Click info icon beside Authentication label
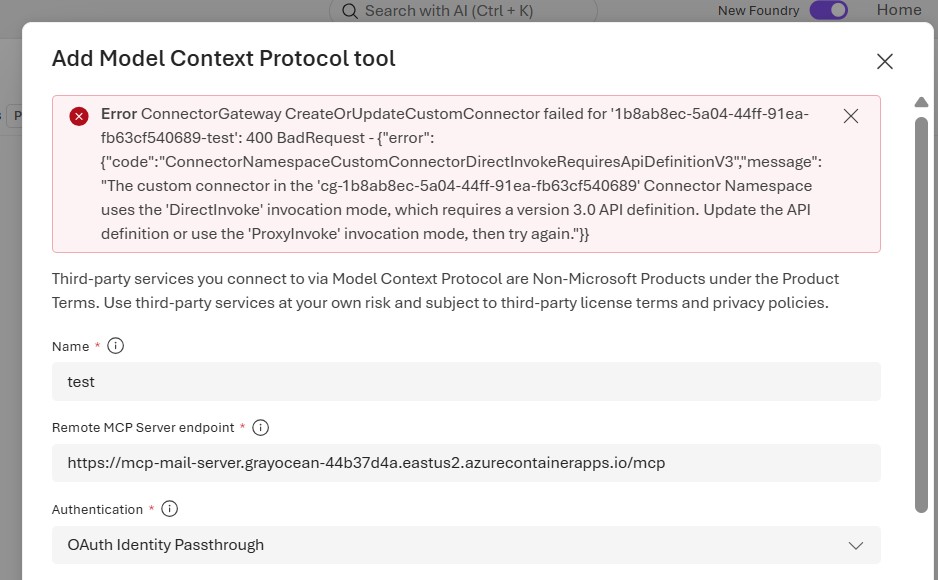938x580 pixels. click(170, 509)
